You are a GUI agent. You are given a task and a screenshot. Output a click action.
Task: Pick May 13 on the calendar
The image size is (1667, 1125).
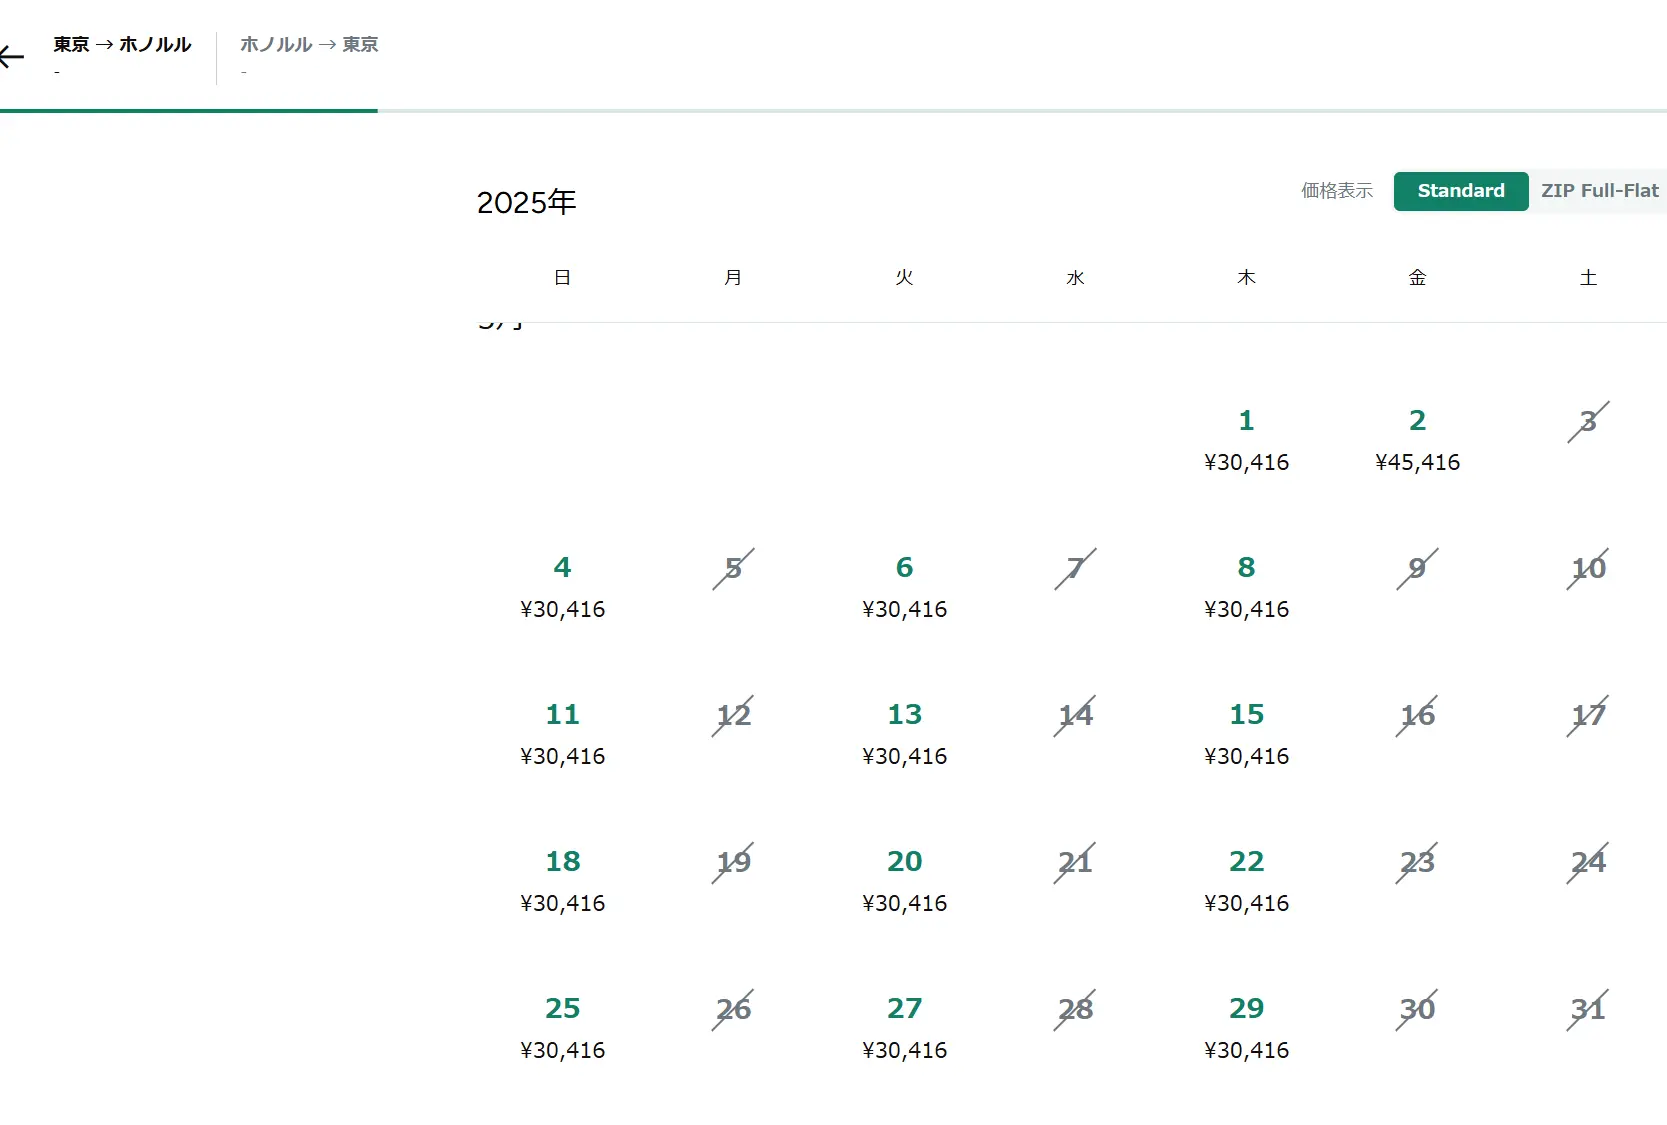pyautogui.click(x=904, y=734)
